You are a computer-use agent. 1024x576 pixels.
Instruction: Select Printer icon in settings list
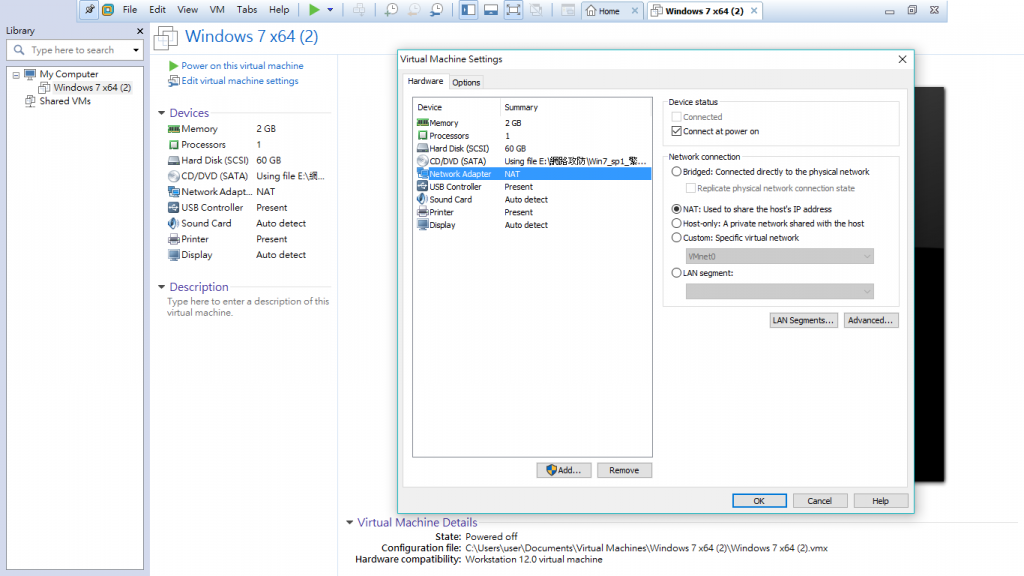click(423, 212)
